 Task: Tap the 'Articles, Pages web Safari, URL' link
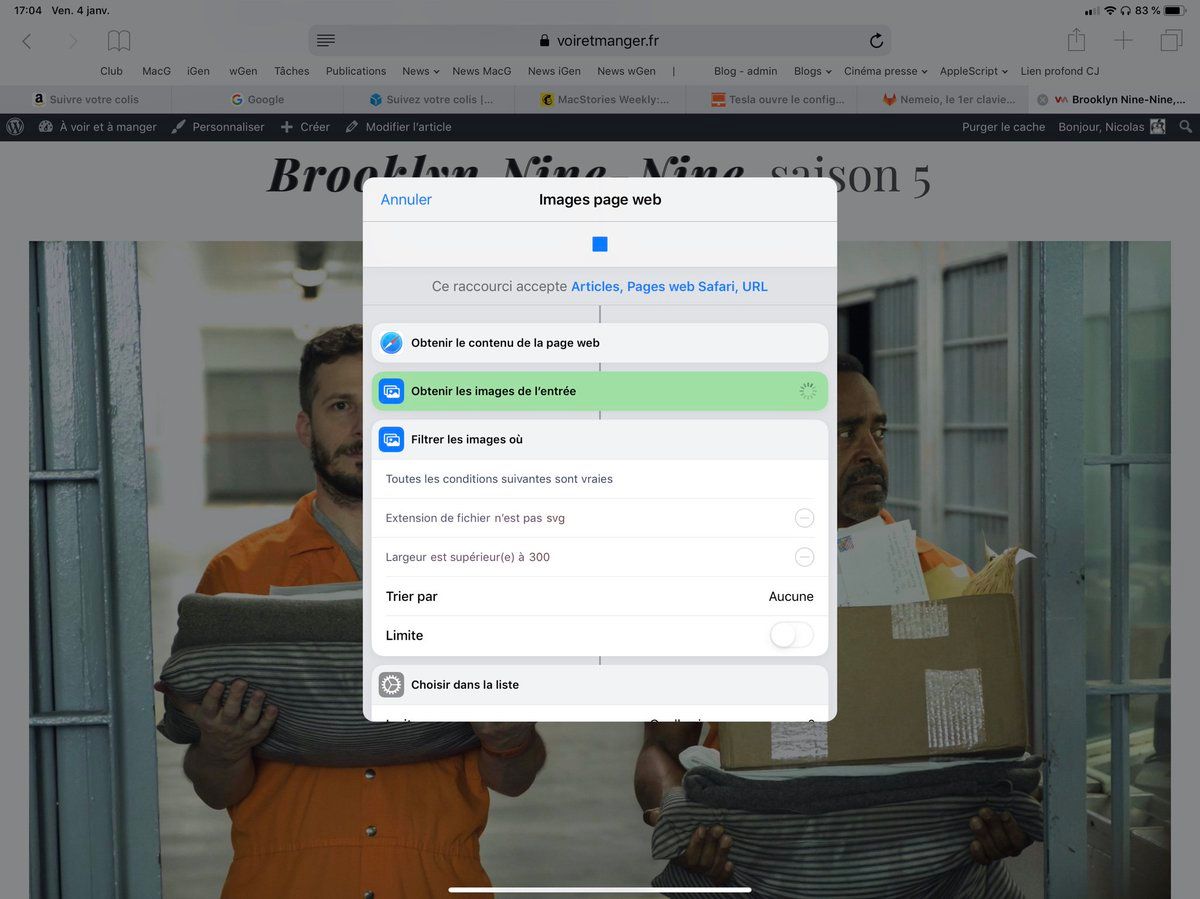[669, 286]
